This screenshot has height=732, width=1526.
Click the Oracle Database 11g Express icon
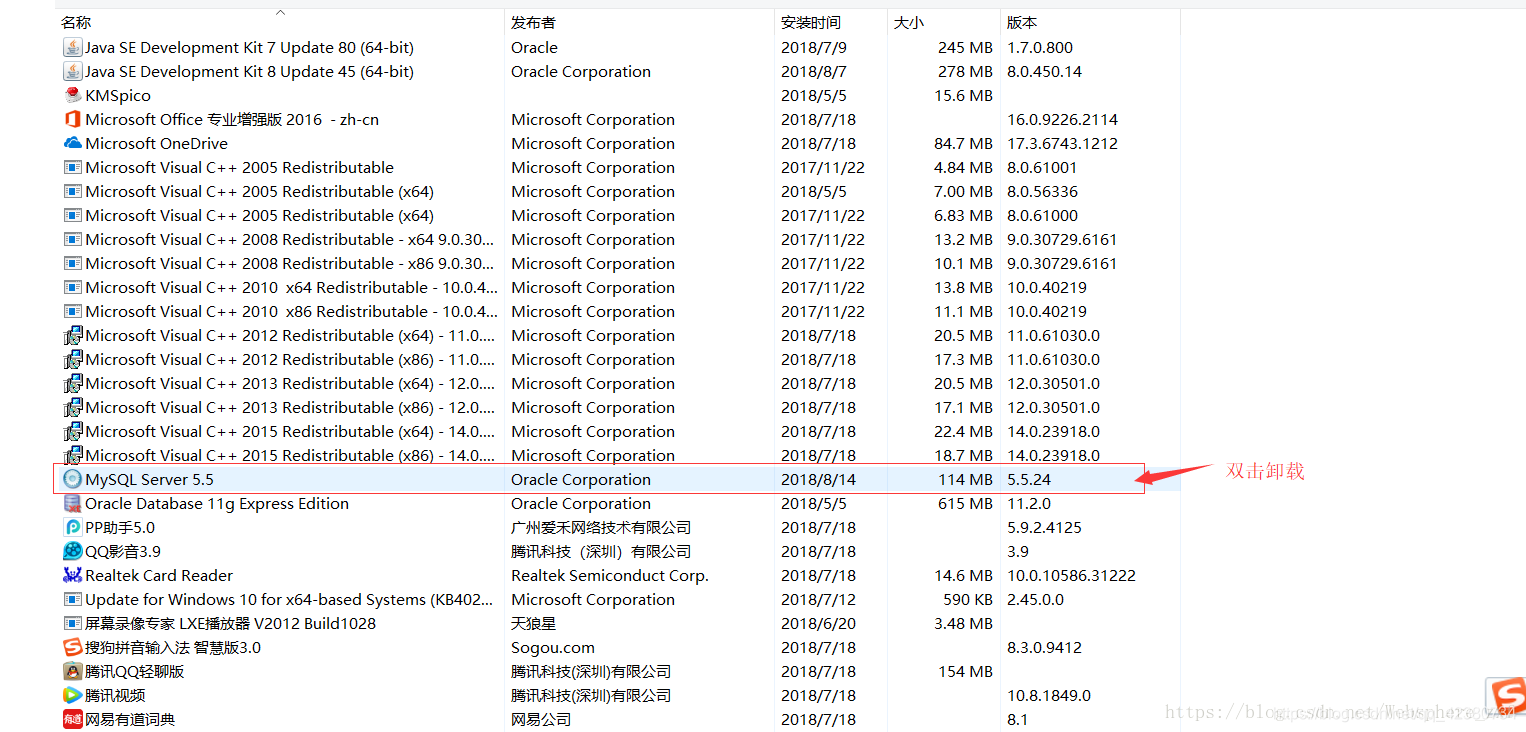pos(73,503)
